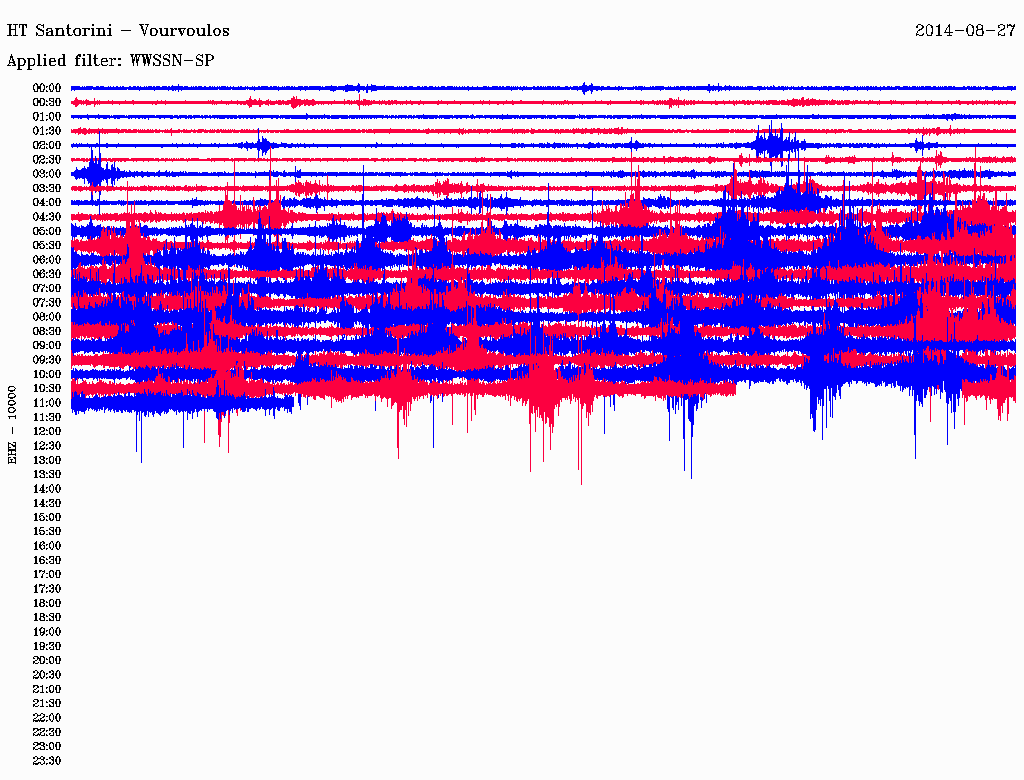Click the 14:00 time label
This screenshot has height=780, width=1024.
tap(47, 489)
